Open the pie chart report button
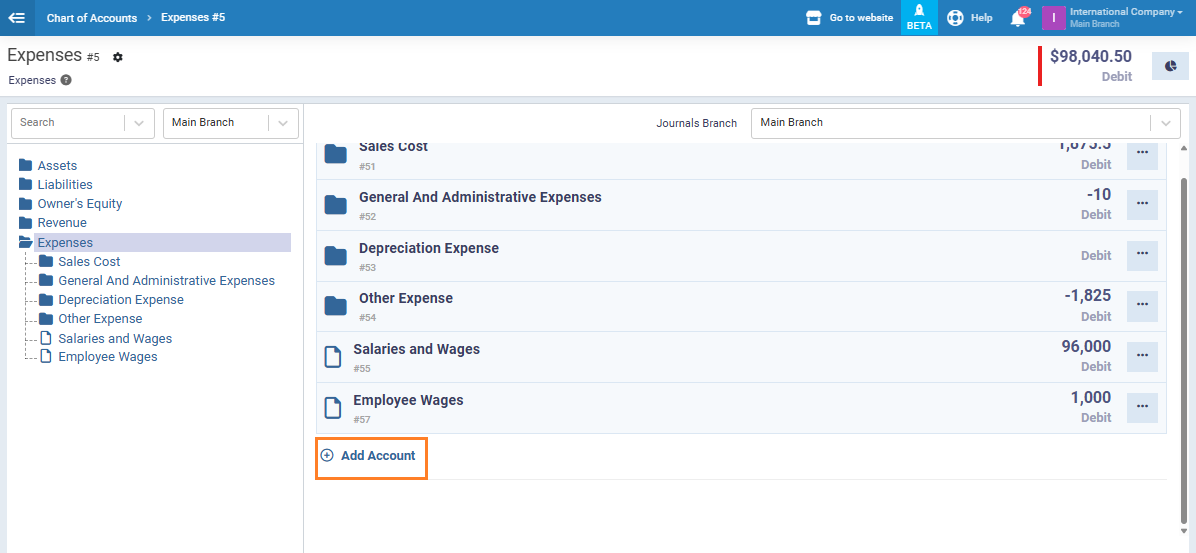 (x=1170, y=66)
